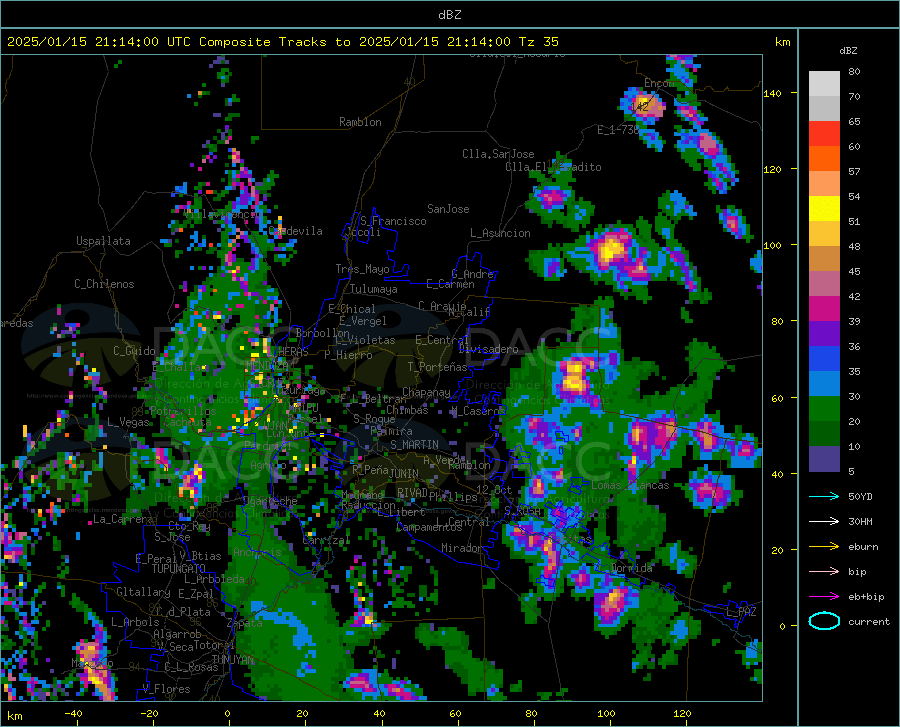Image resolution: width=900 pixels, height=727 pixels.
Task: Click the Composite Tracks timestamp header
Action: click(282, 42)
